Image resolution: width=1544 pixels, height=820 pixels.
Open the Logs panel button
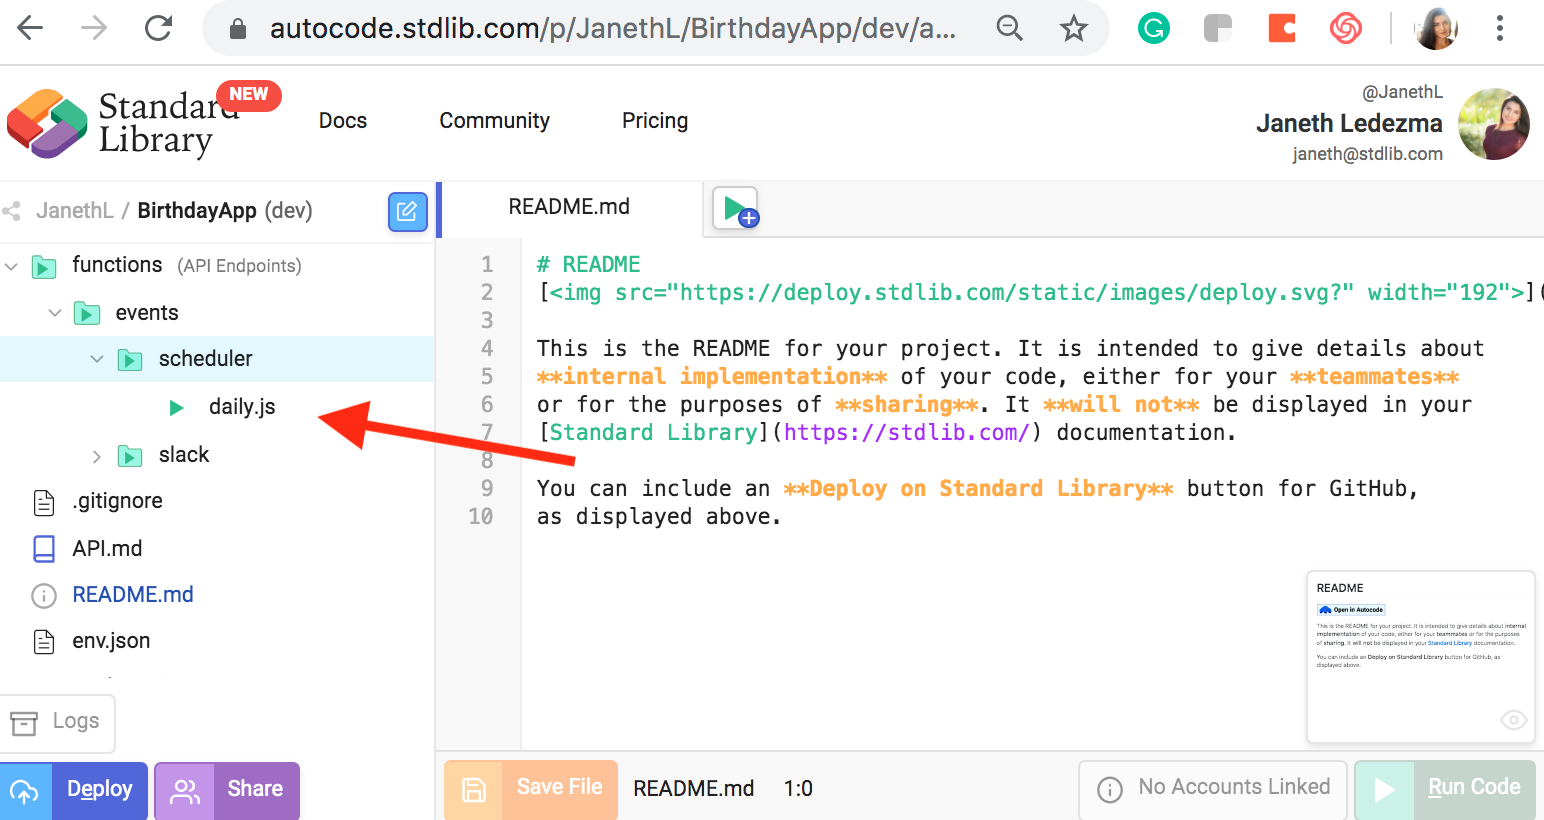[x=57, y=722]
